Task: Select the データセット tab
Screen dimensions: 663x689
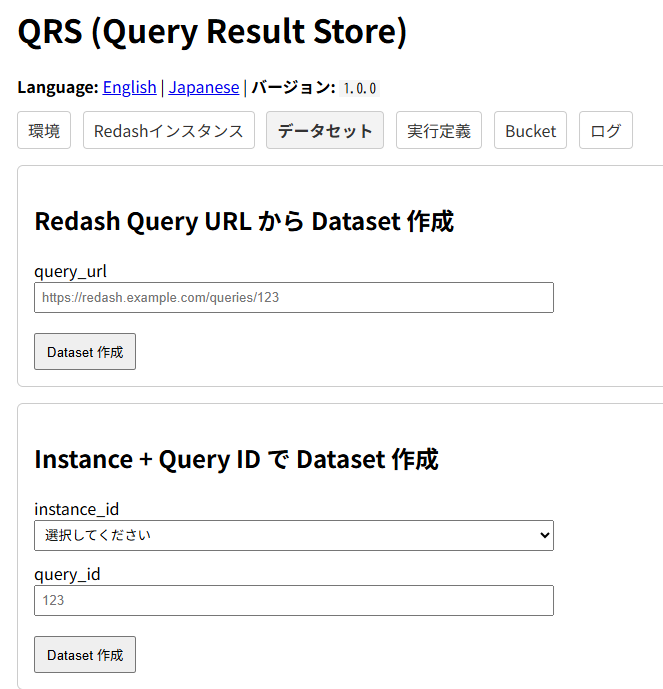Action: pos(325,131)
